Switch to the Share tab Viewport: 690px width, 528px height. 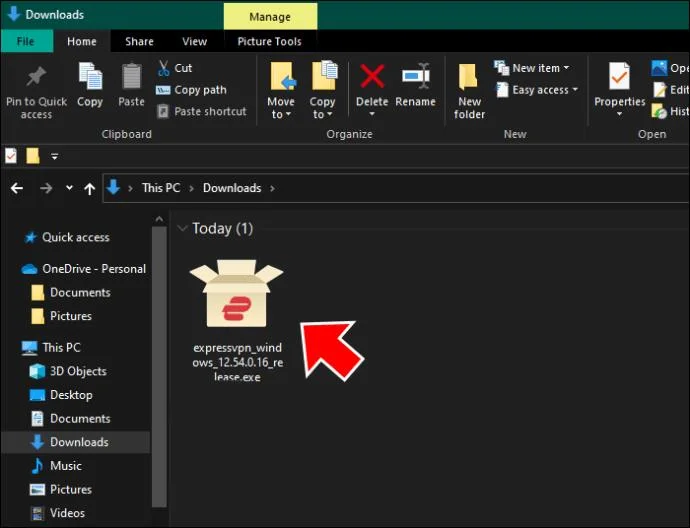[139, 41]
